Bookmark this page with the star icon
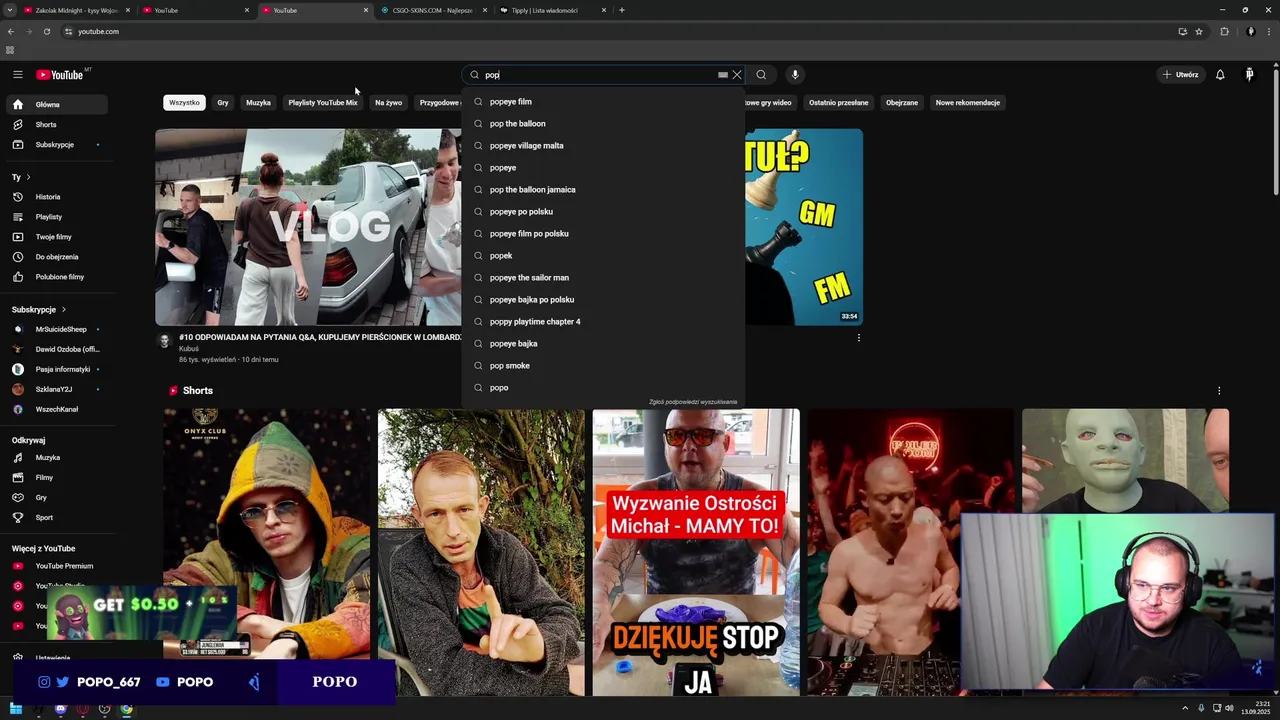This screenshot has width=1280, height=720. tap(1198, 31)
